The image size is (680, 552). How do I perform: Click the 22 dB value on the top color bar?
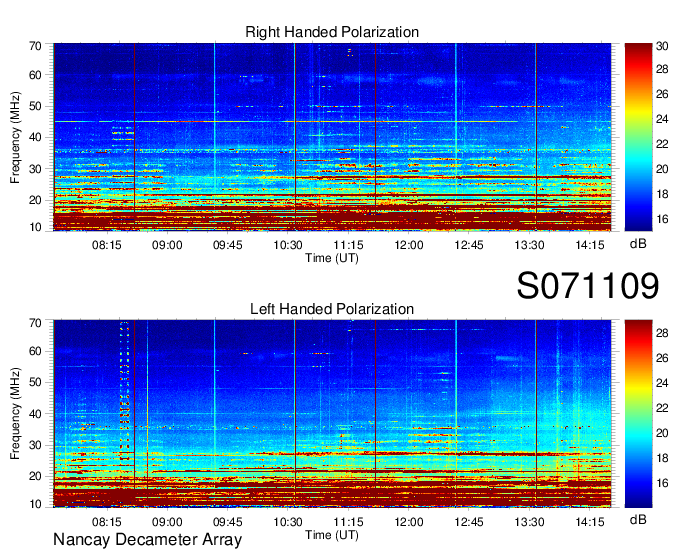[x=662, y=144]
